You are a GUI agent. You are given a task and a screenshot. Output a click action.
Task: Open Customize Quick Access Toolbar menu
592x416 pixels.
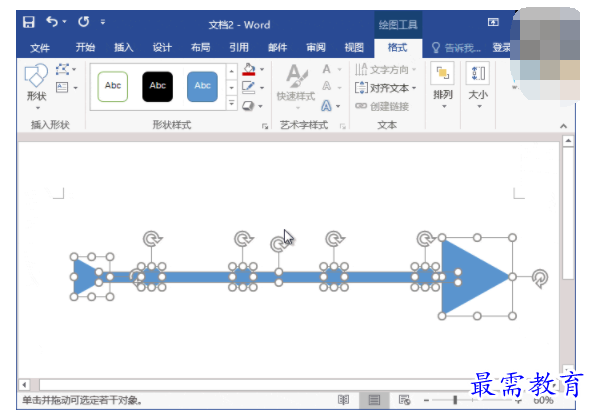(x=103, y=22)
